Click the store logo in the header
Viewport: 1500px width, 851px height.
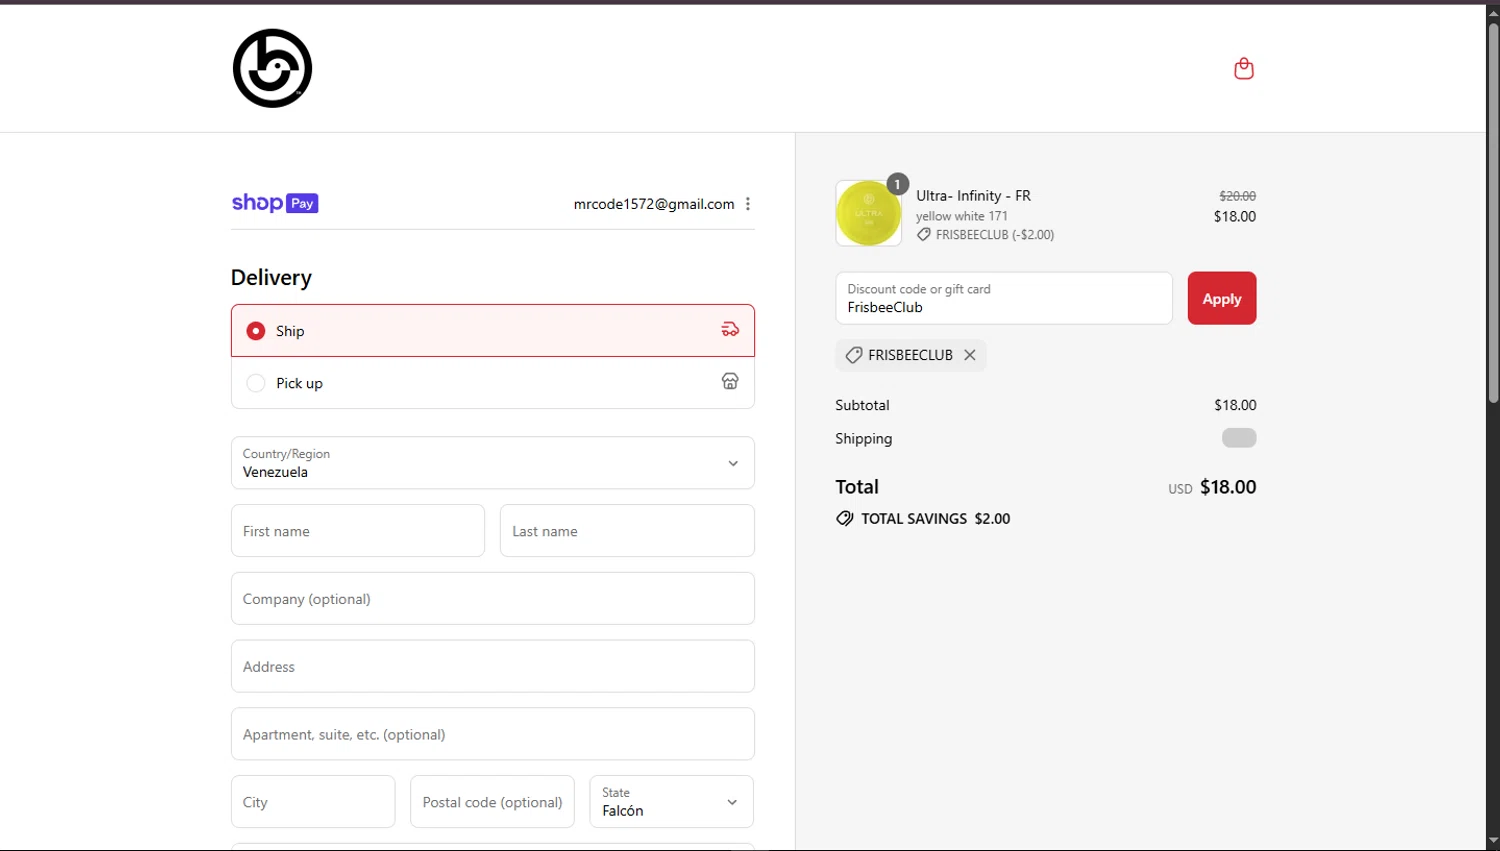pyautogui.click(x=272, y=68)
